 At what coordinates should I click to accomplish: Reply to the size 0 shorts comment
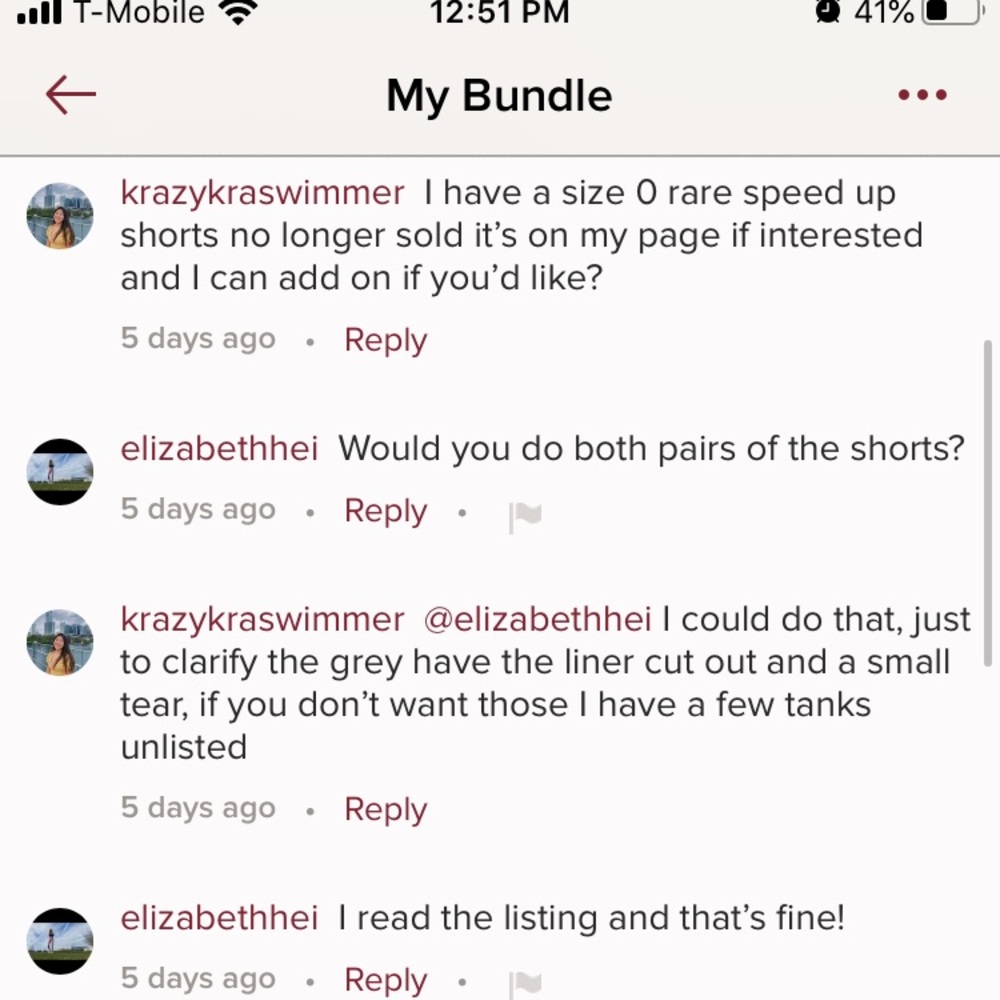(384, 340)
